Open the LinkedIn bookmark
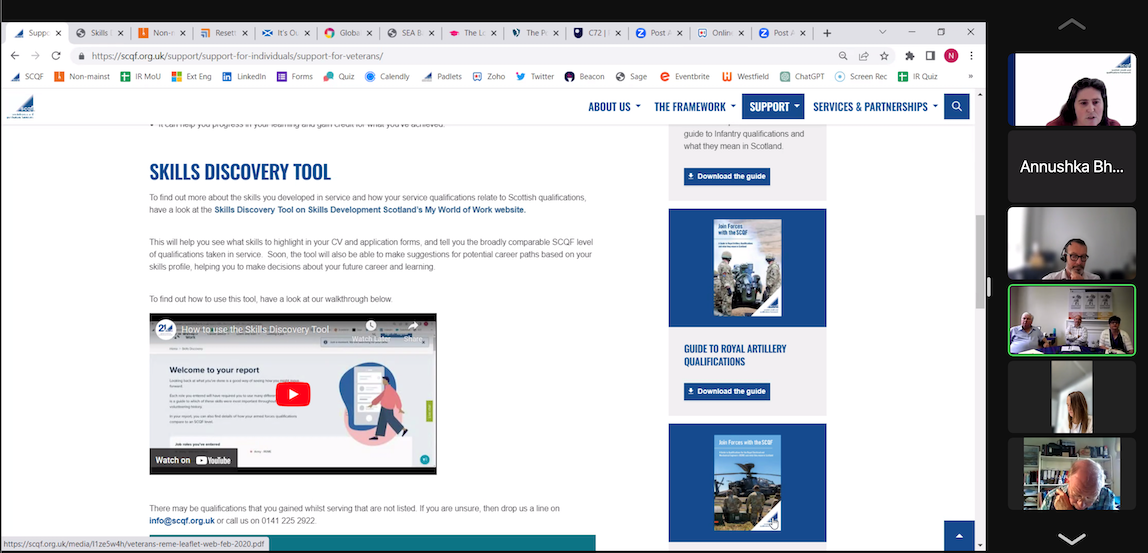This screenshot has width=1148, height=553. pyautogui.click(x=245, y=76)
